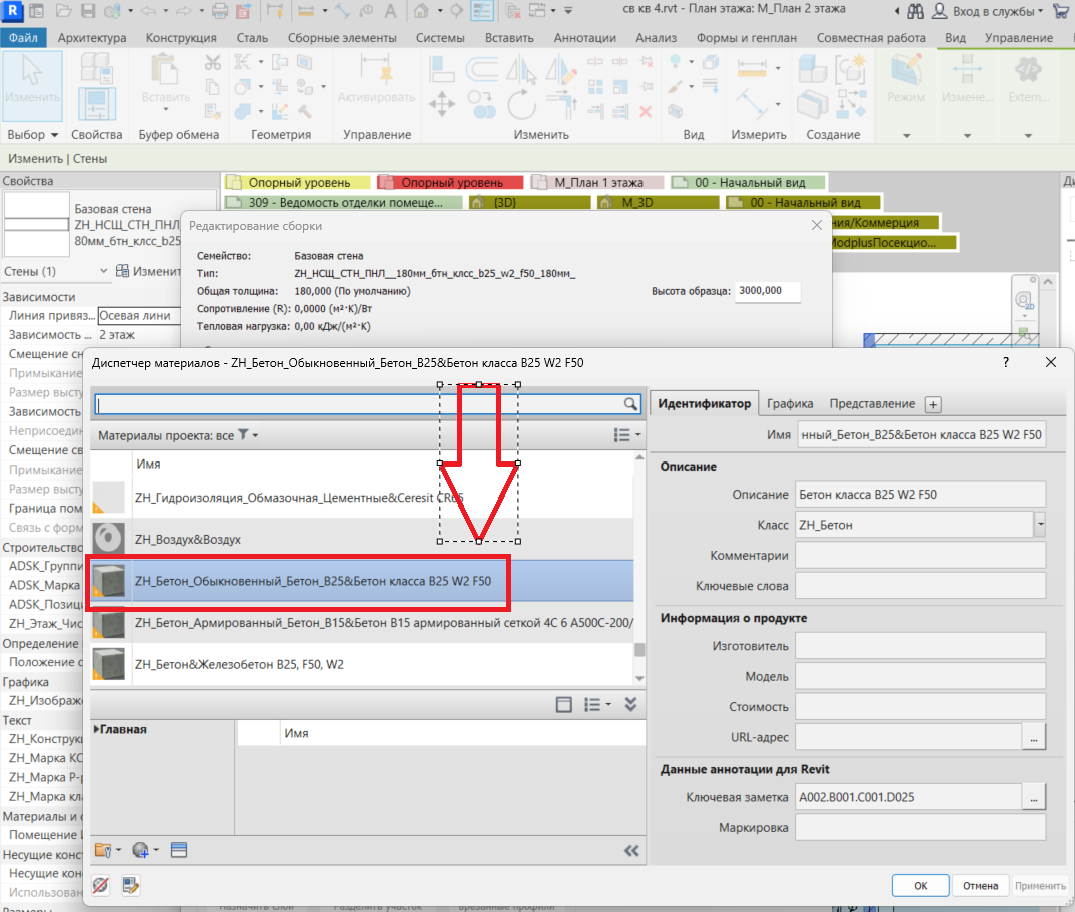Open the Аннотации ribbon tab
The width and height of the screenshot is (1075, 912).
[584, 38]
